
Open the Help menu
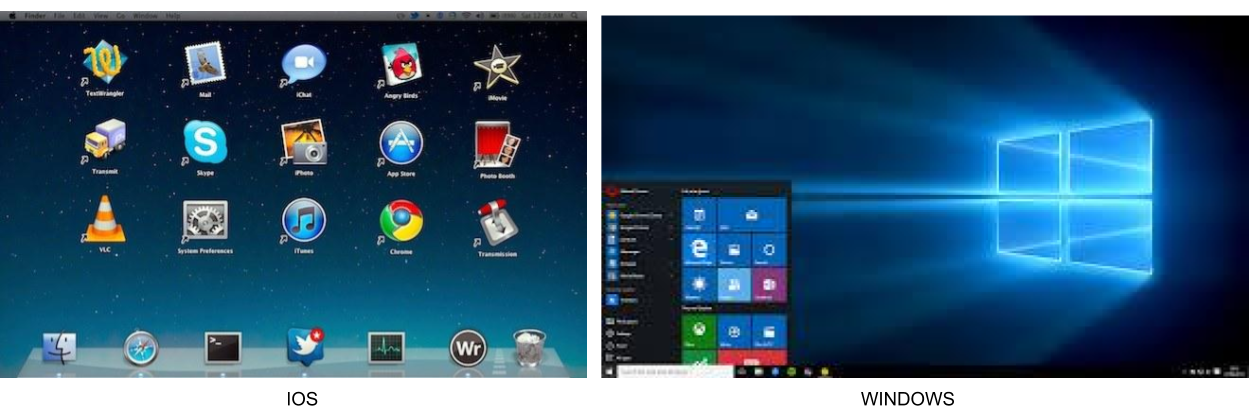(x=173, y=16)
